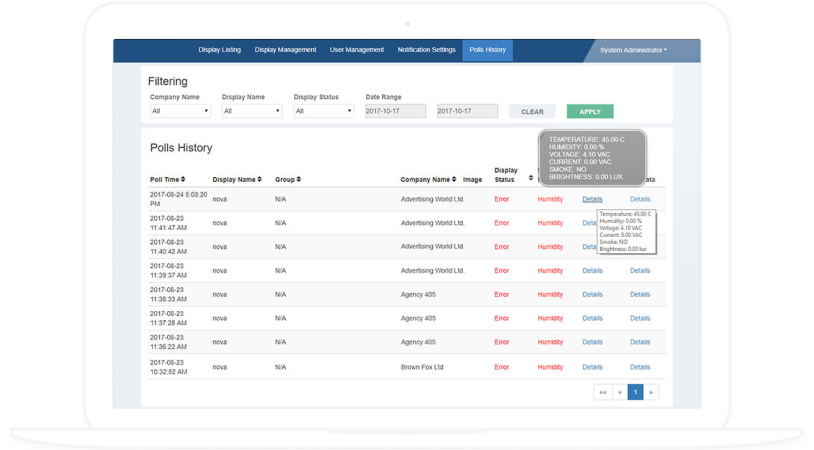Go to the previous results page
The height and width of the screenshot is (450, 814).
click(x=619, y=392)
